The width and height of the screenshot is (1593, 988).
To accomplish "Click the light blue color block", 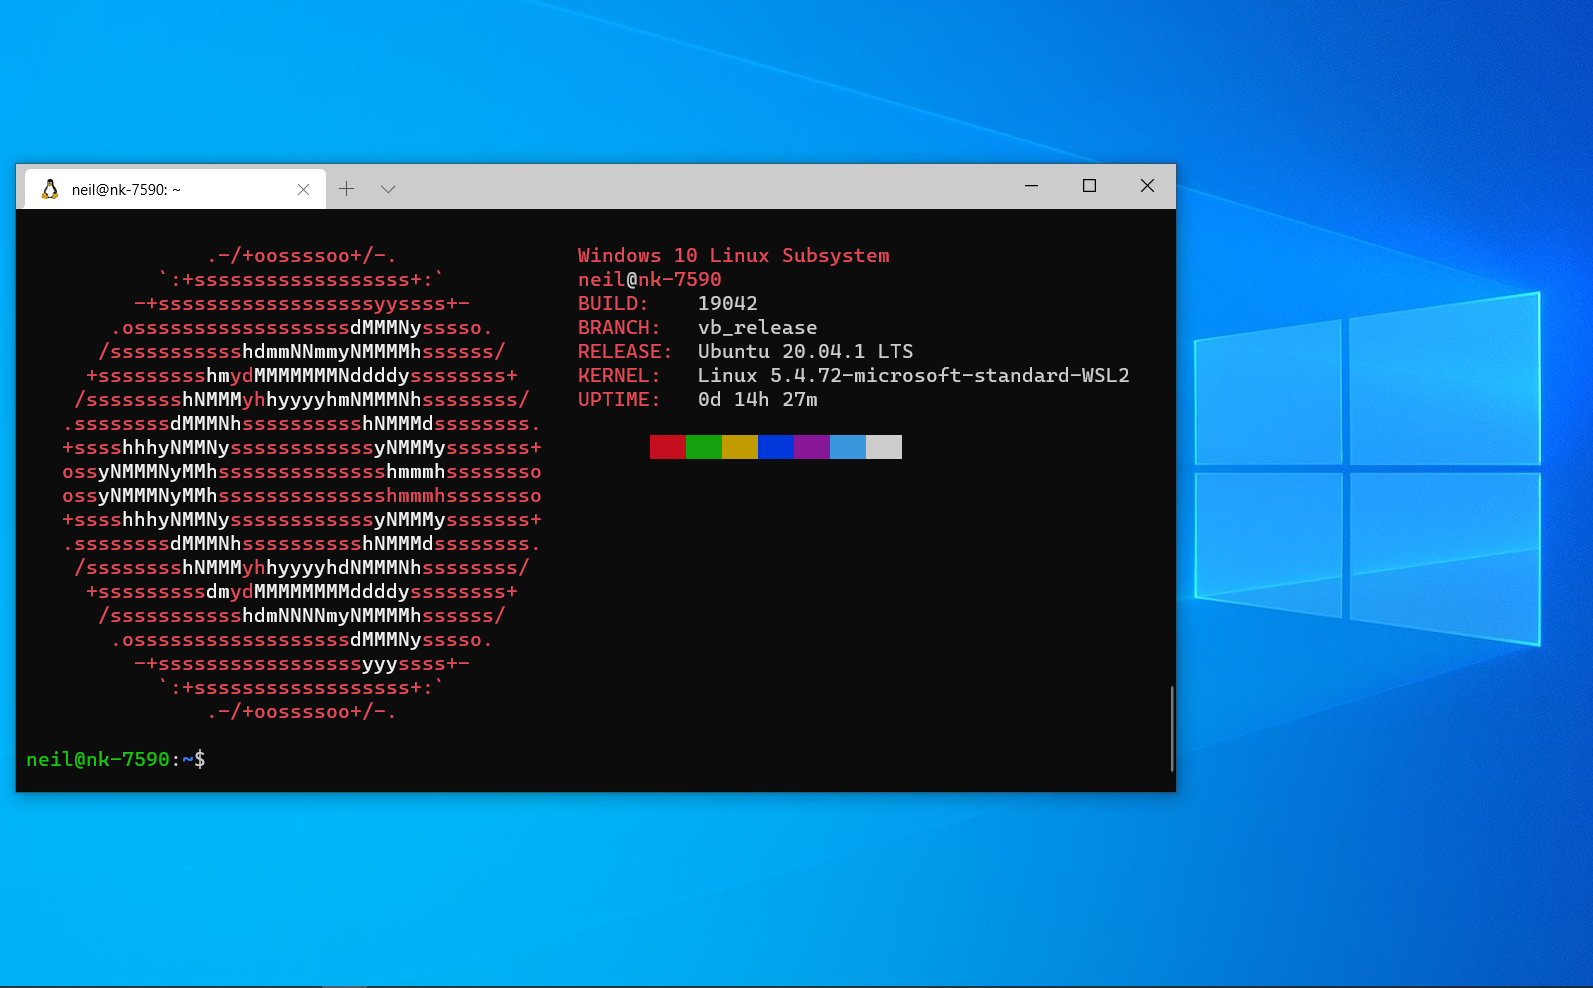I will [x=848, y=447].
